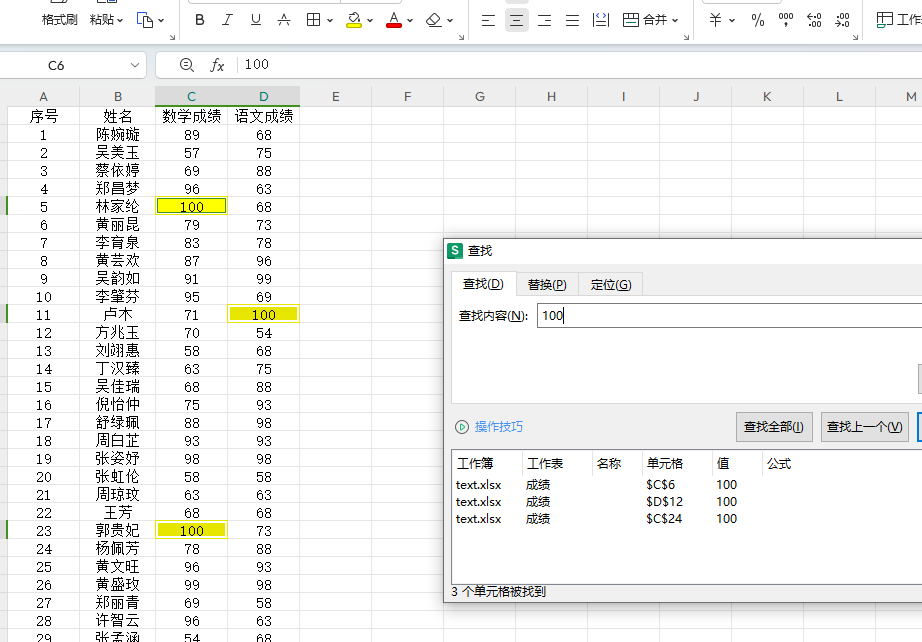The image size is (922, 642).
Task: Open the copy options dropdown arrow
Action: click(161, 21)
